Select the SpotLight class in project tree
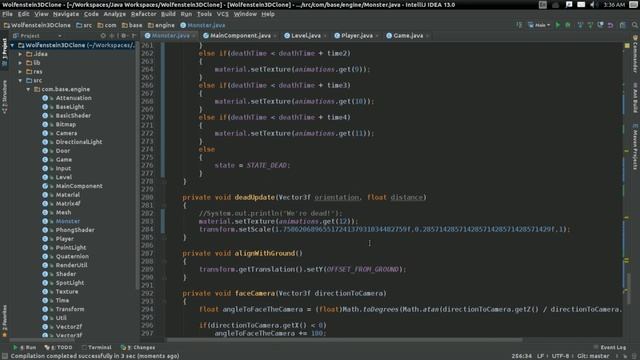640x360 pixels. coord(70,283)
